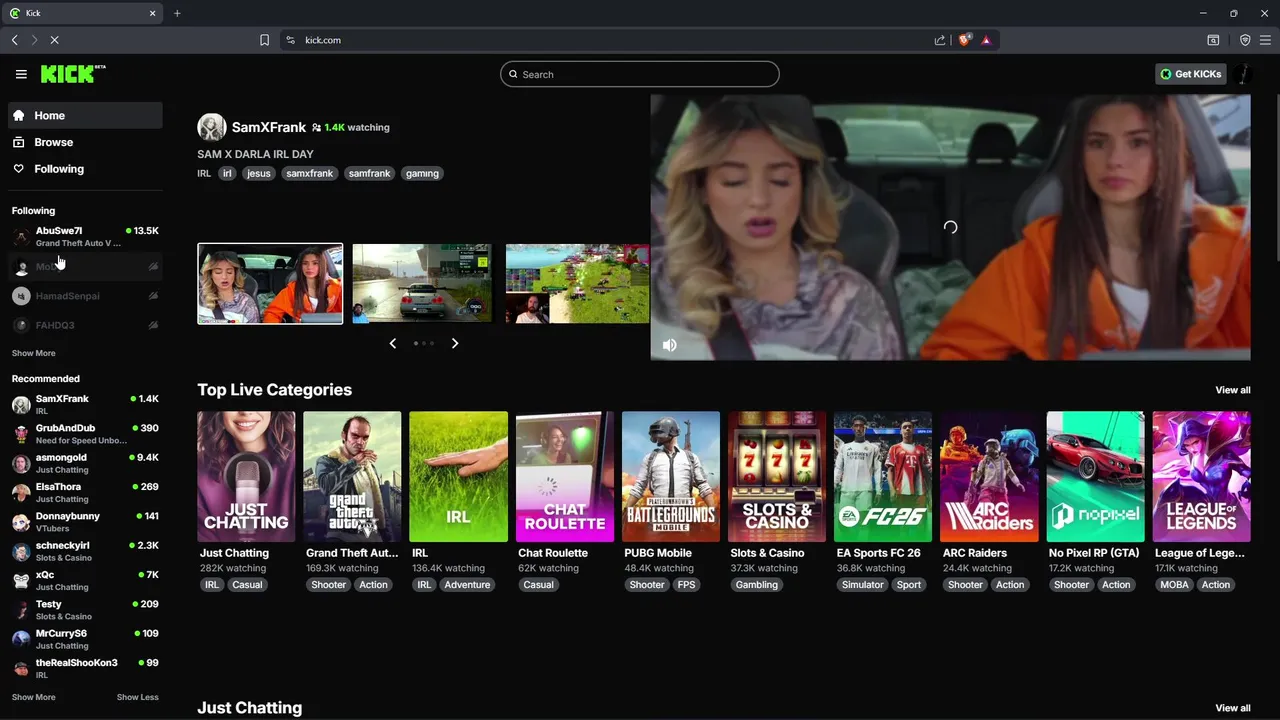
Task: Open Browse in sidebar
Action: (x=85, y=142)
